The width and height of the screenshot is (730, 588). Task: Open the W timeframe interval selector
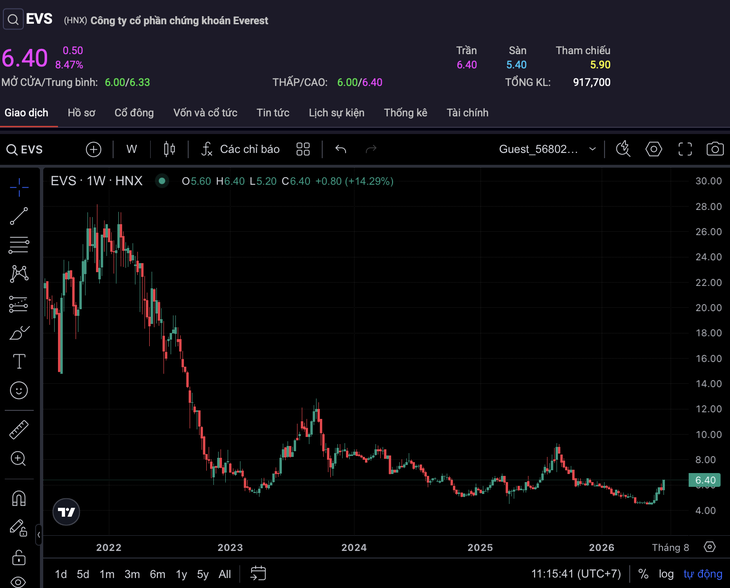pyautogui.click(x=132, y=149)
